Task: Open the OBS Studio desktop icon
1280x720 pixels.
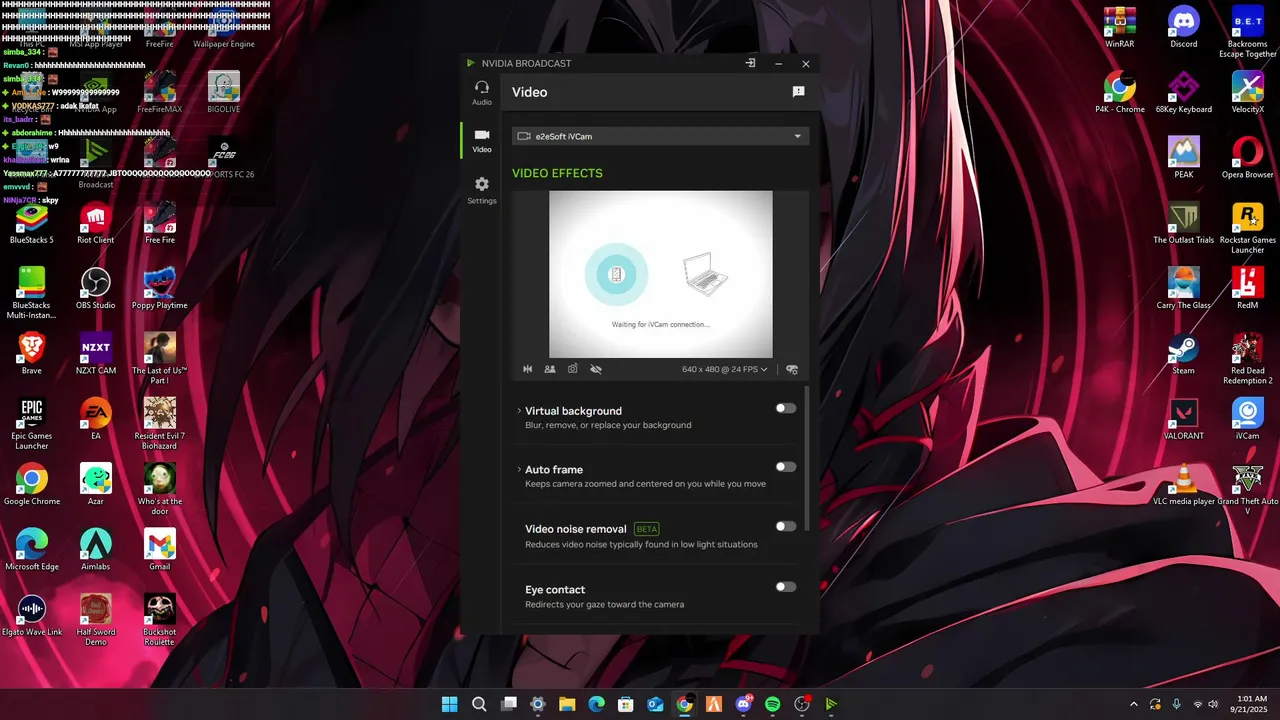Action: [x=96, y=289]
